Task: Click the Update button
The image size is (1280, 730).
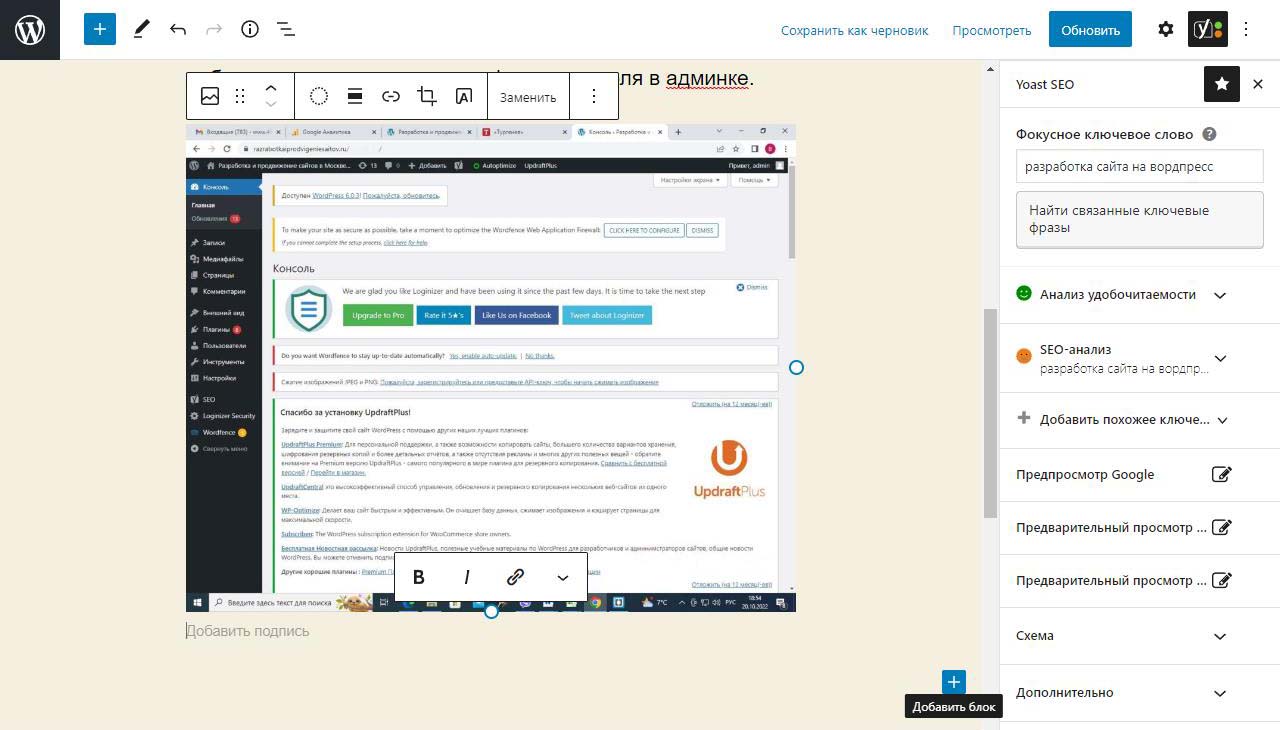Action: click(x=1090, y=30)
